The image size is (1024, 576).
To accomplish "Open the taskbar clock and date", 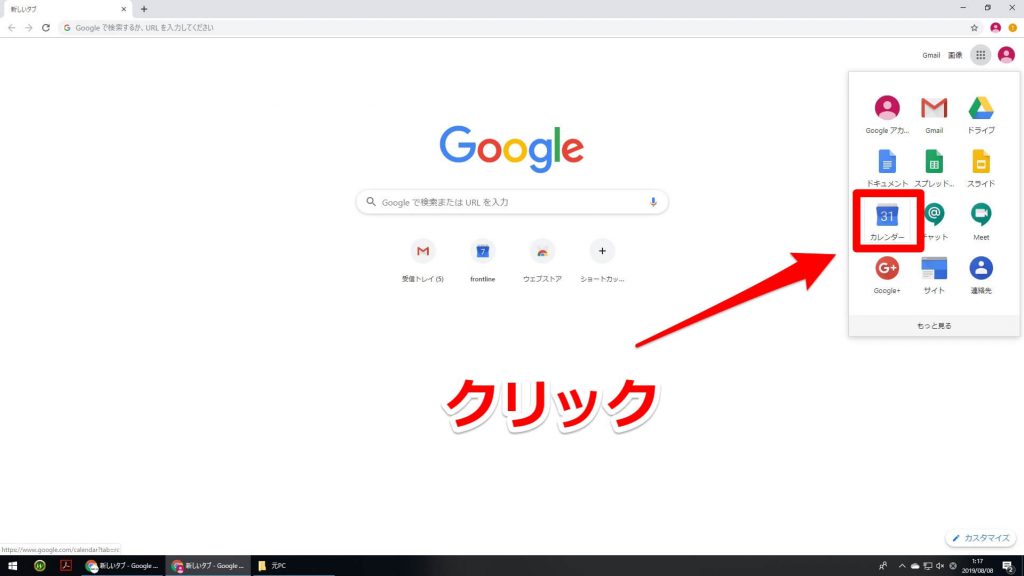I will [977, 566].
